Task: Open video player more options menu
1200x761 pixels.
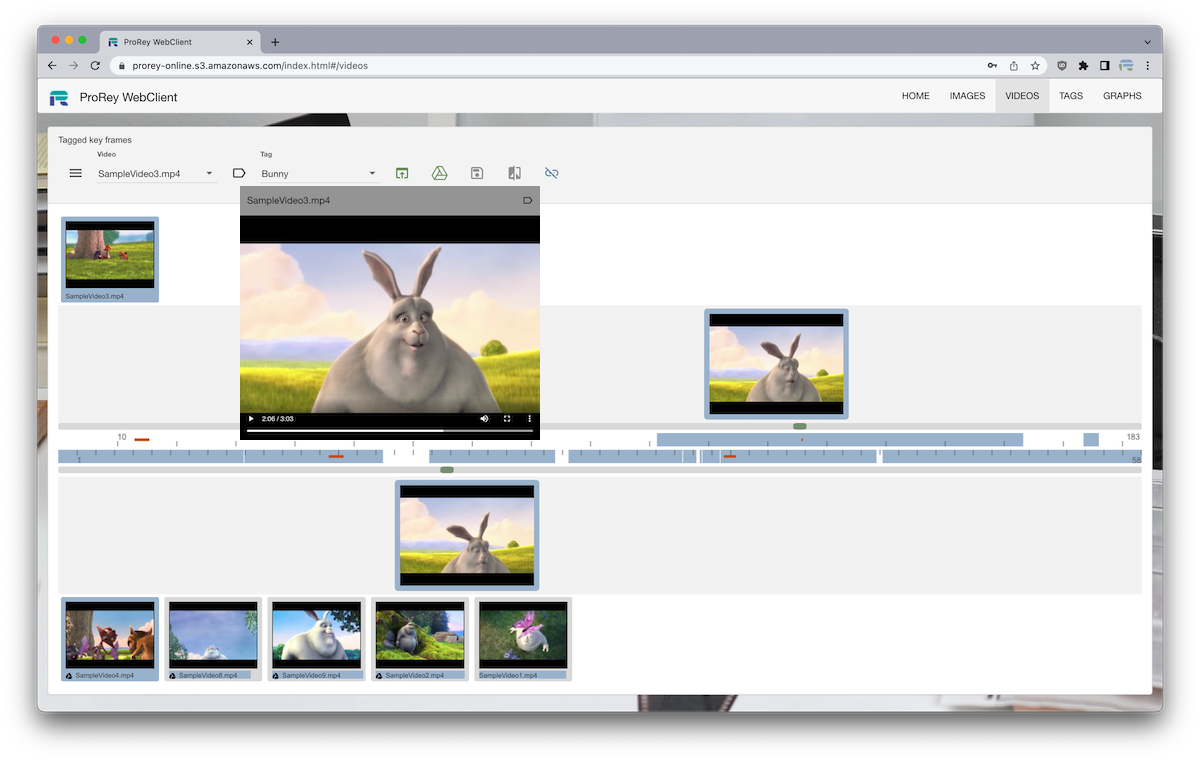Action: coord(529,419)
